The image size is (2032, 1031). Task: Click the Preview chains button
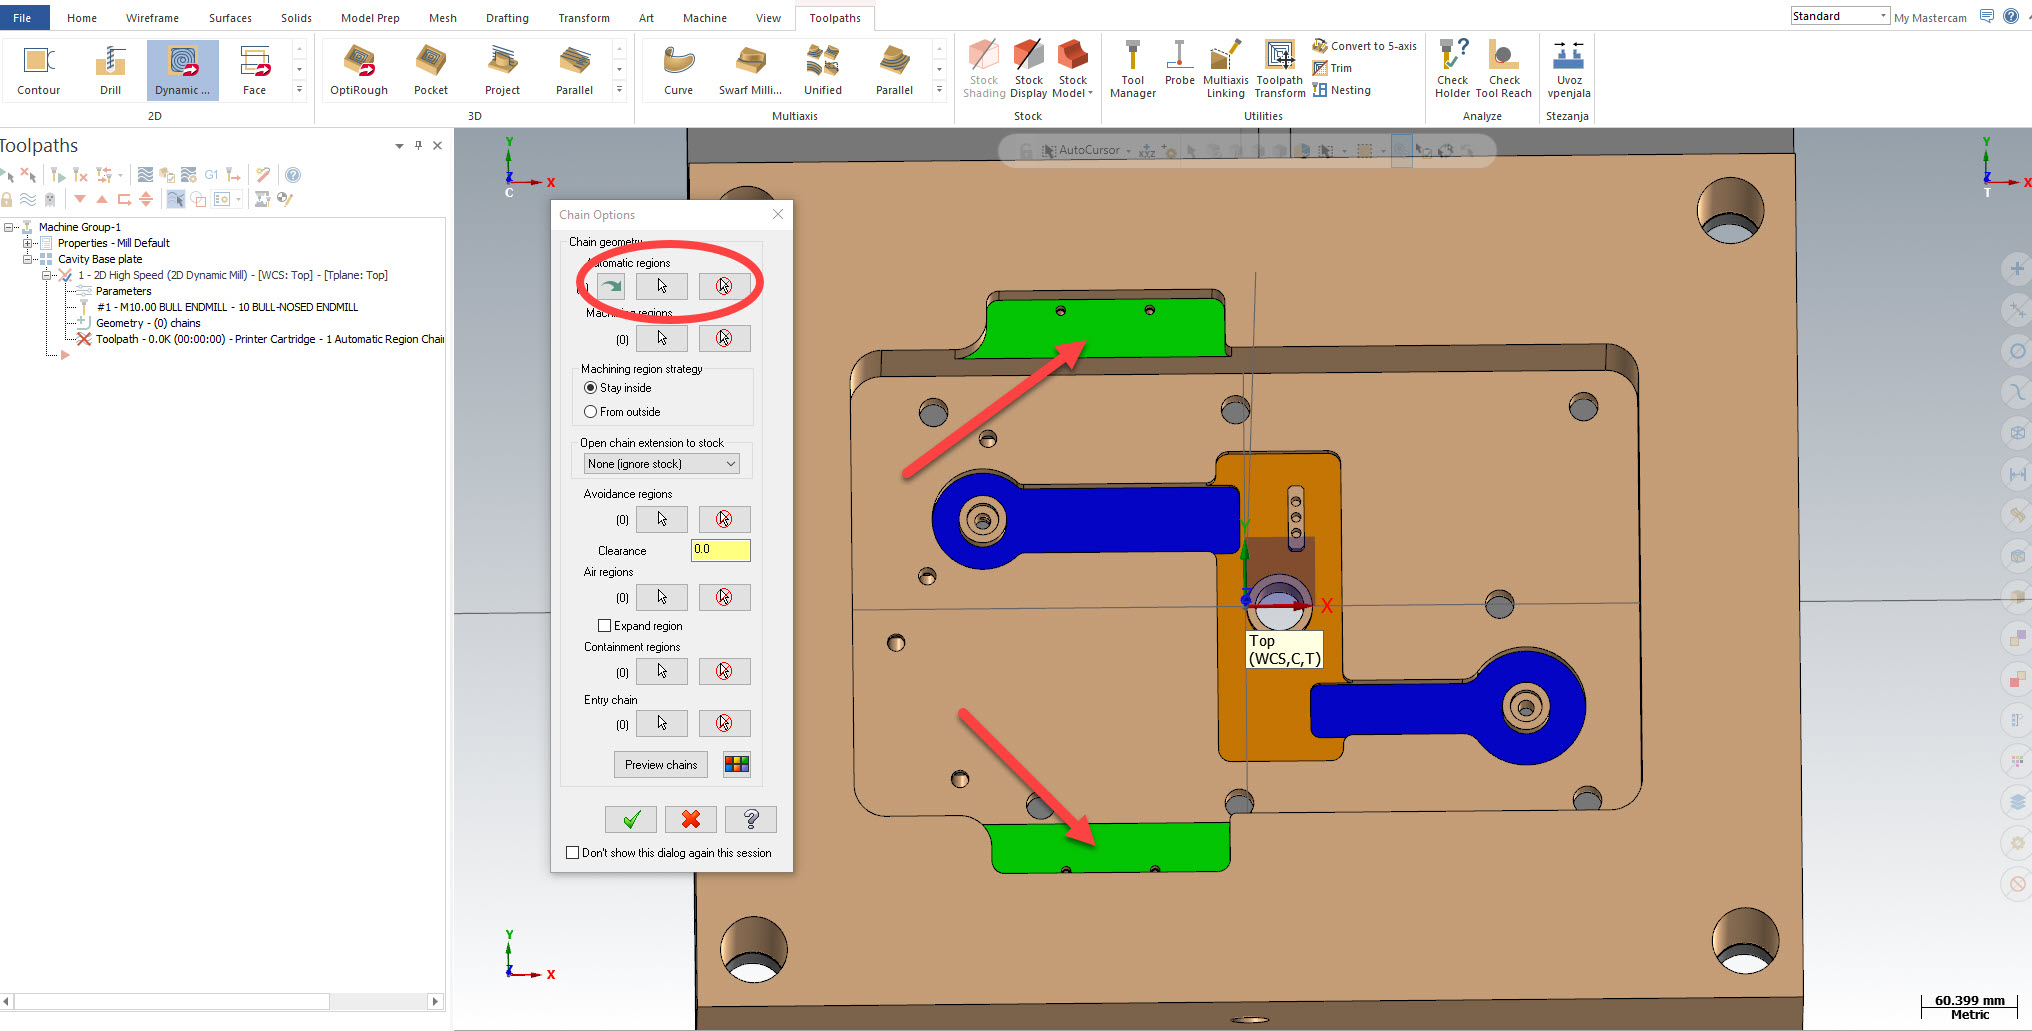[661, 765]
